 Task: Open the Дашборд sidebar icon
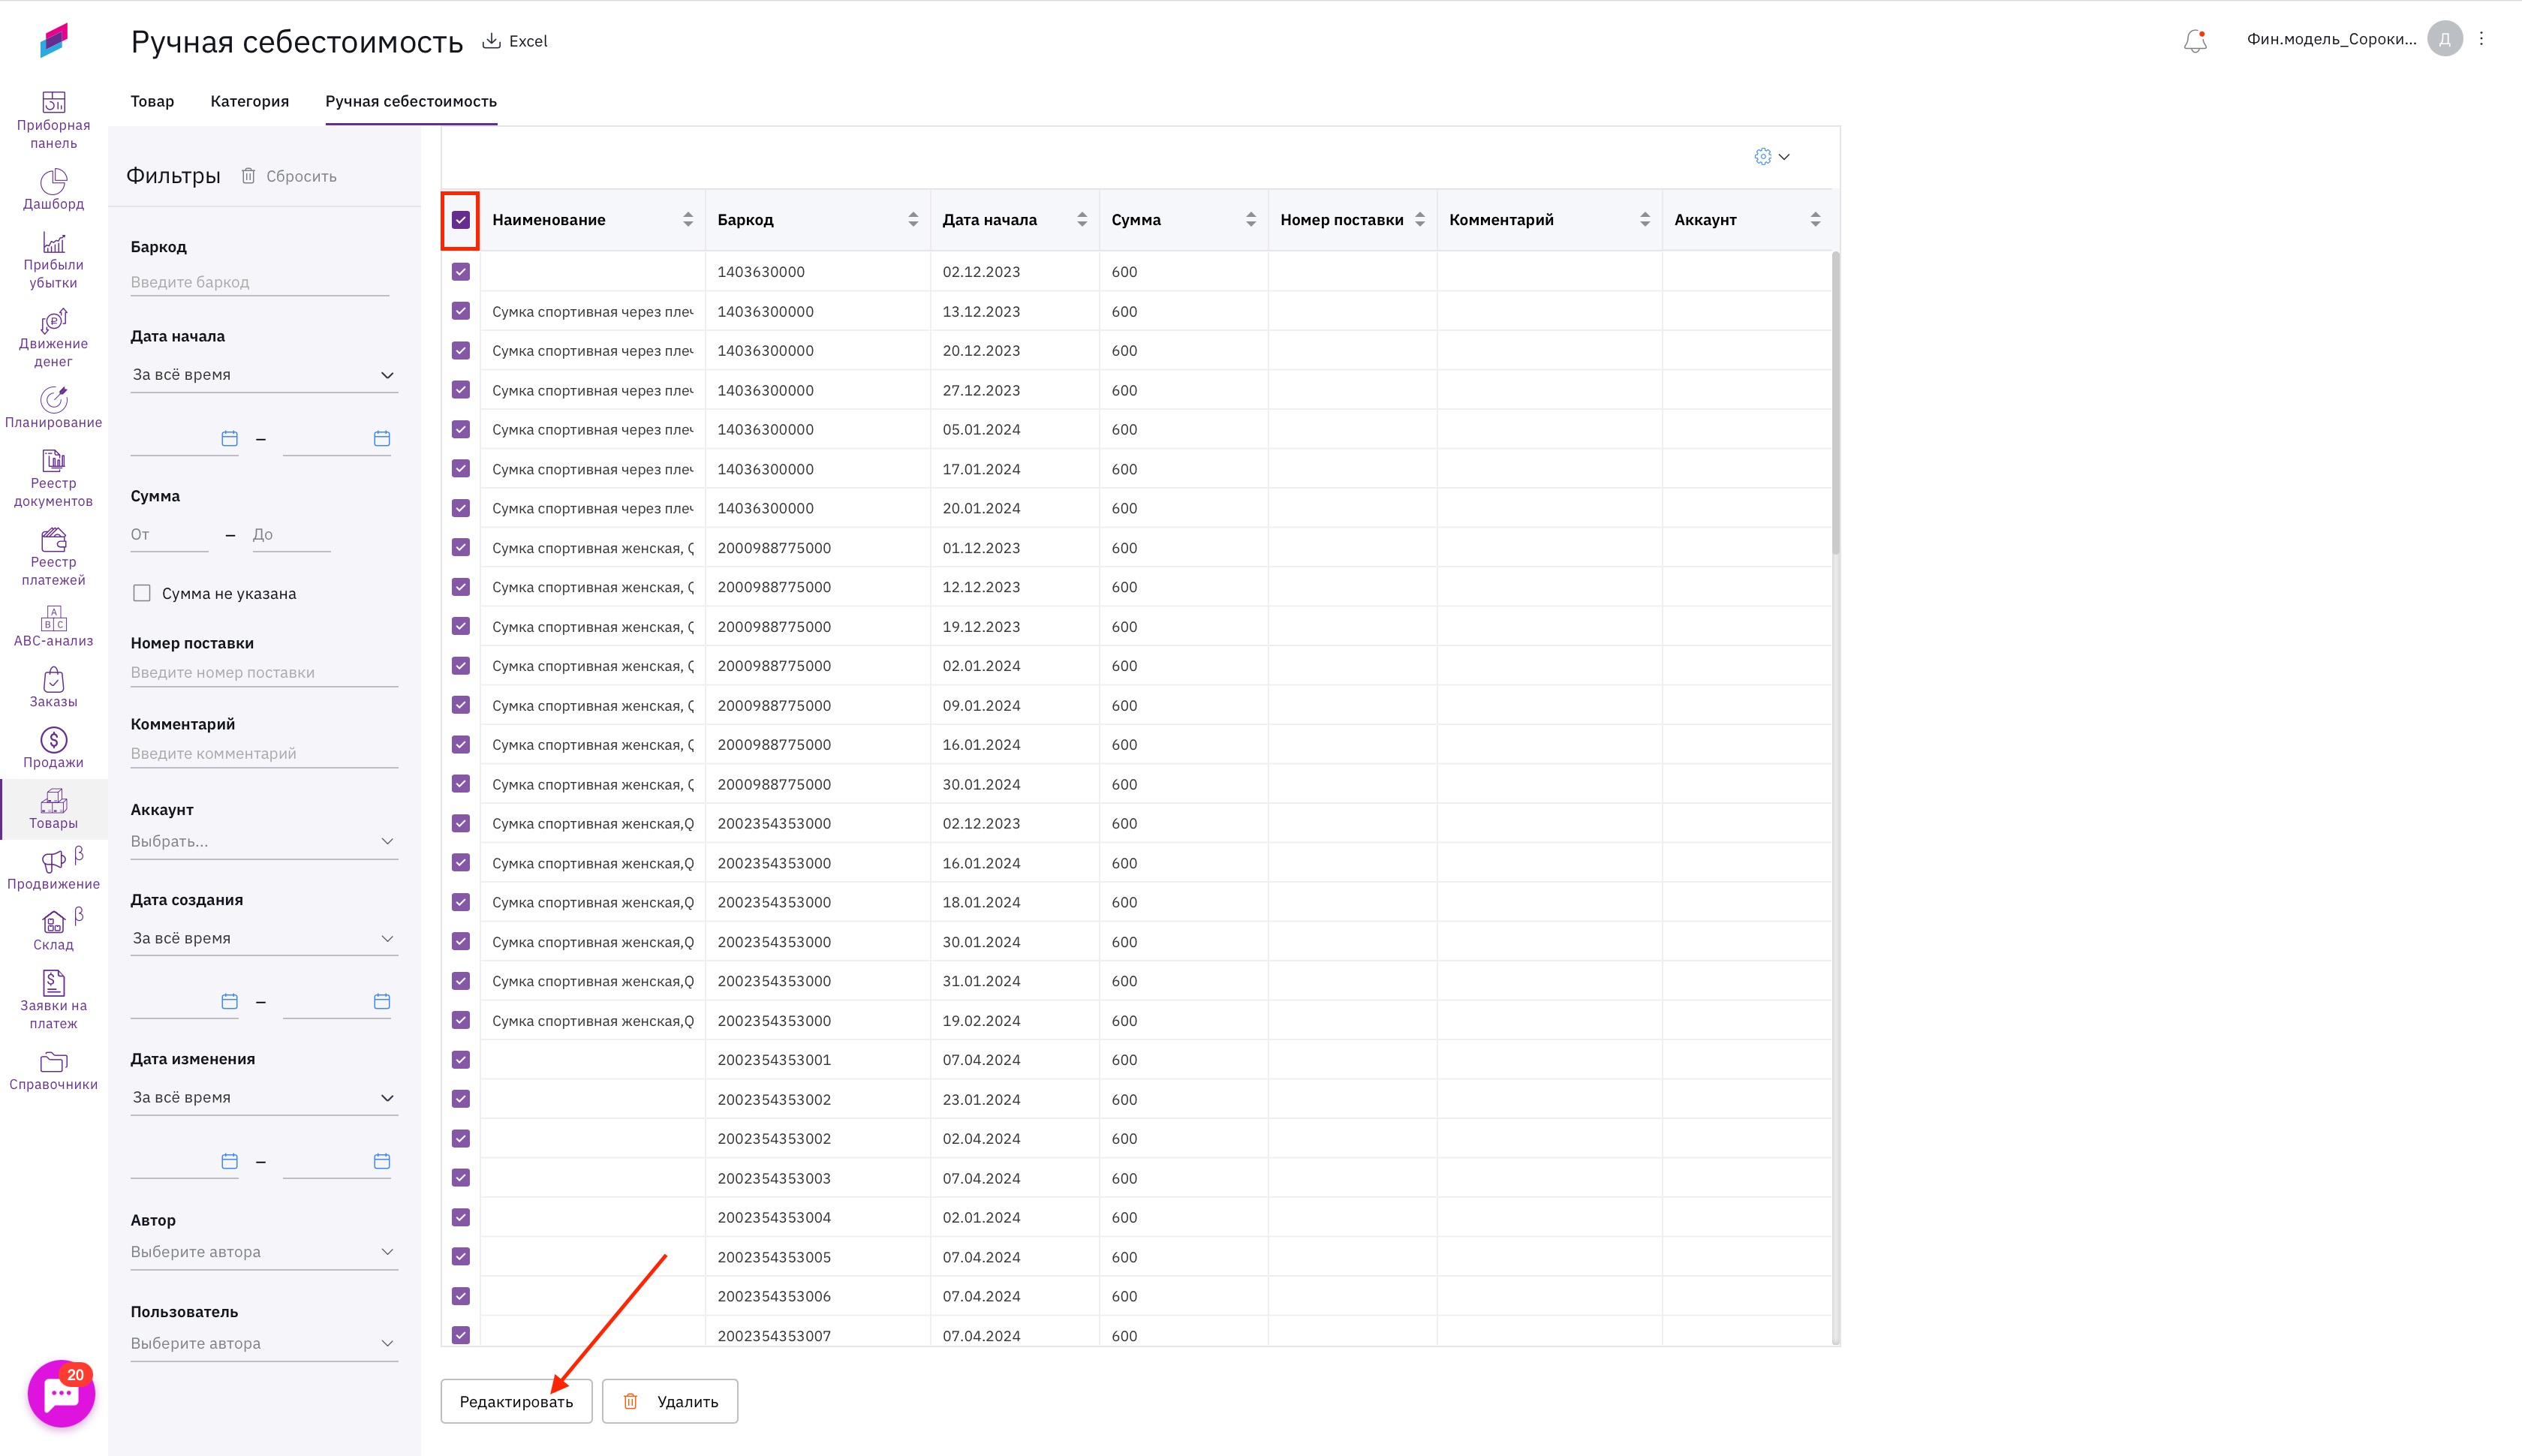point(53,182)
